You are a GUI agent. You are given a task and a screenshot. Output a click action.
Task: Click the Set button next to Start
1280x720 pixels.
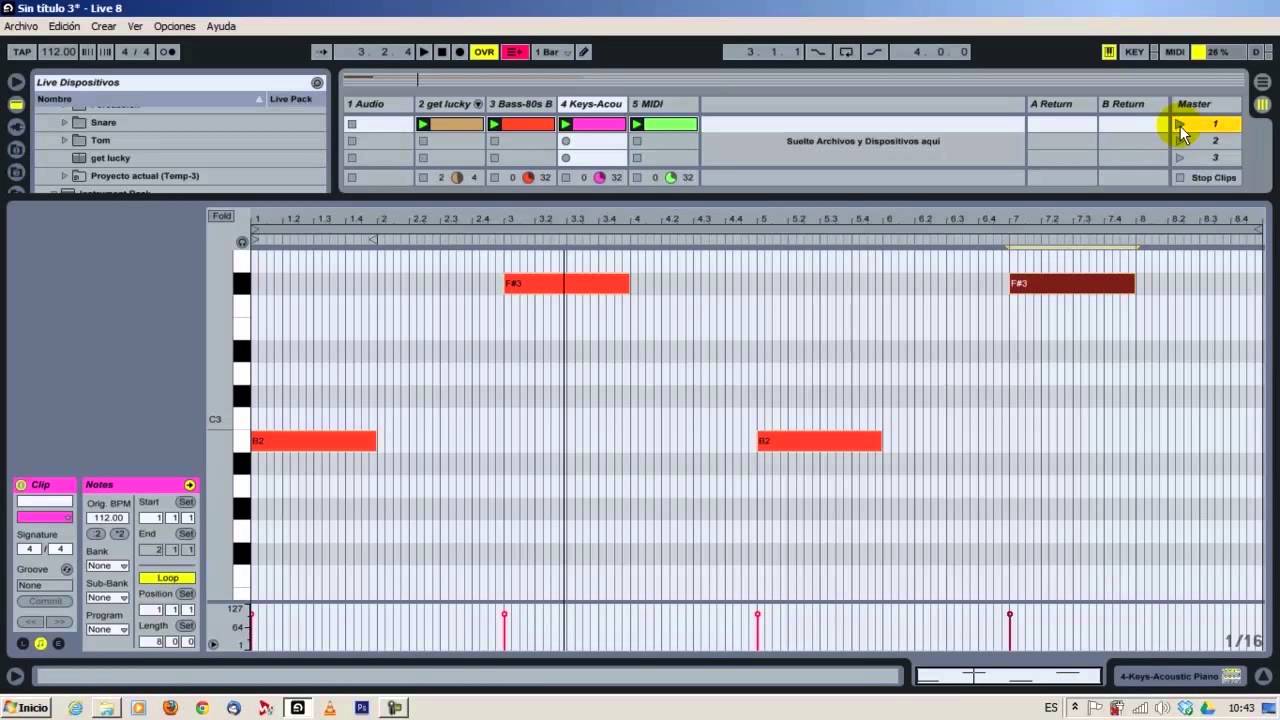pyautogui.click(x=186, y=502)
